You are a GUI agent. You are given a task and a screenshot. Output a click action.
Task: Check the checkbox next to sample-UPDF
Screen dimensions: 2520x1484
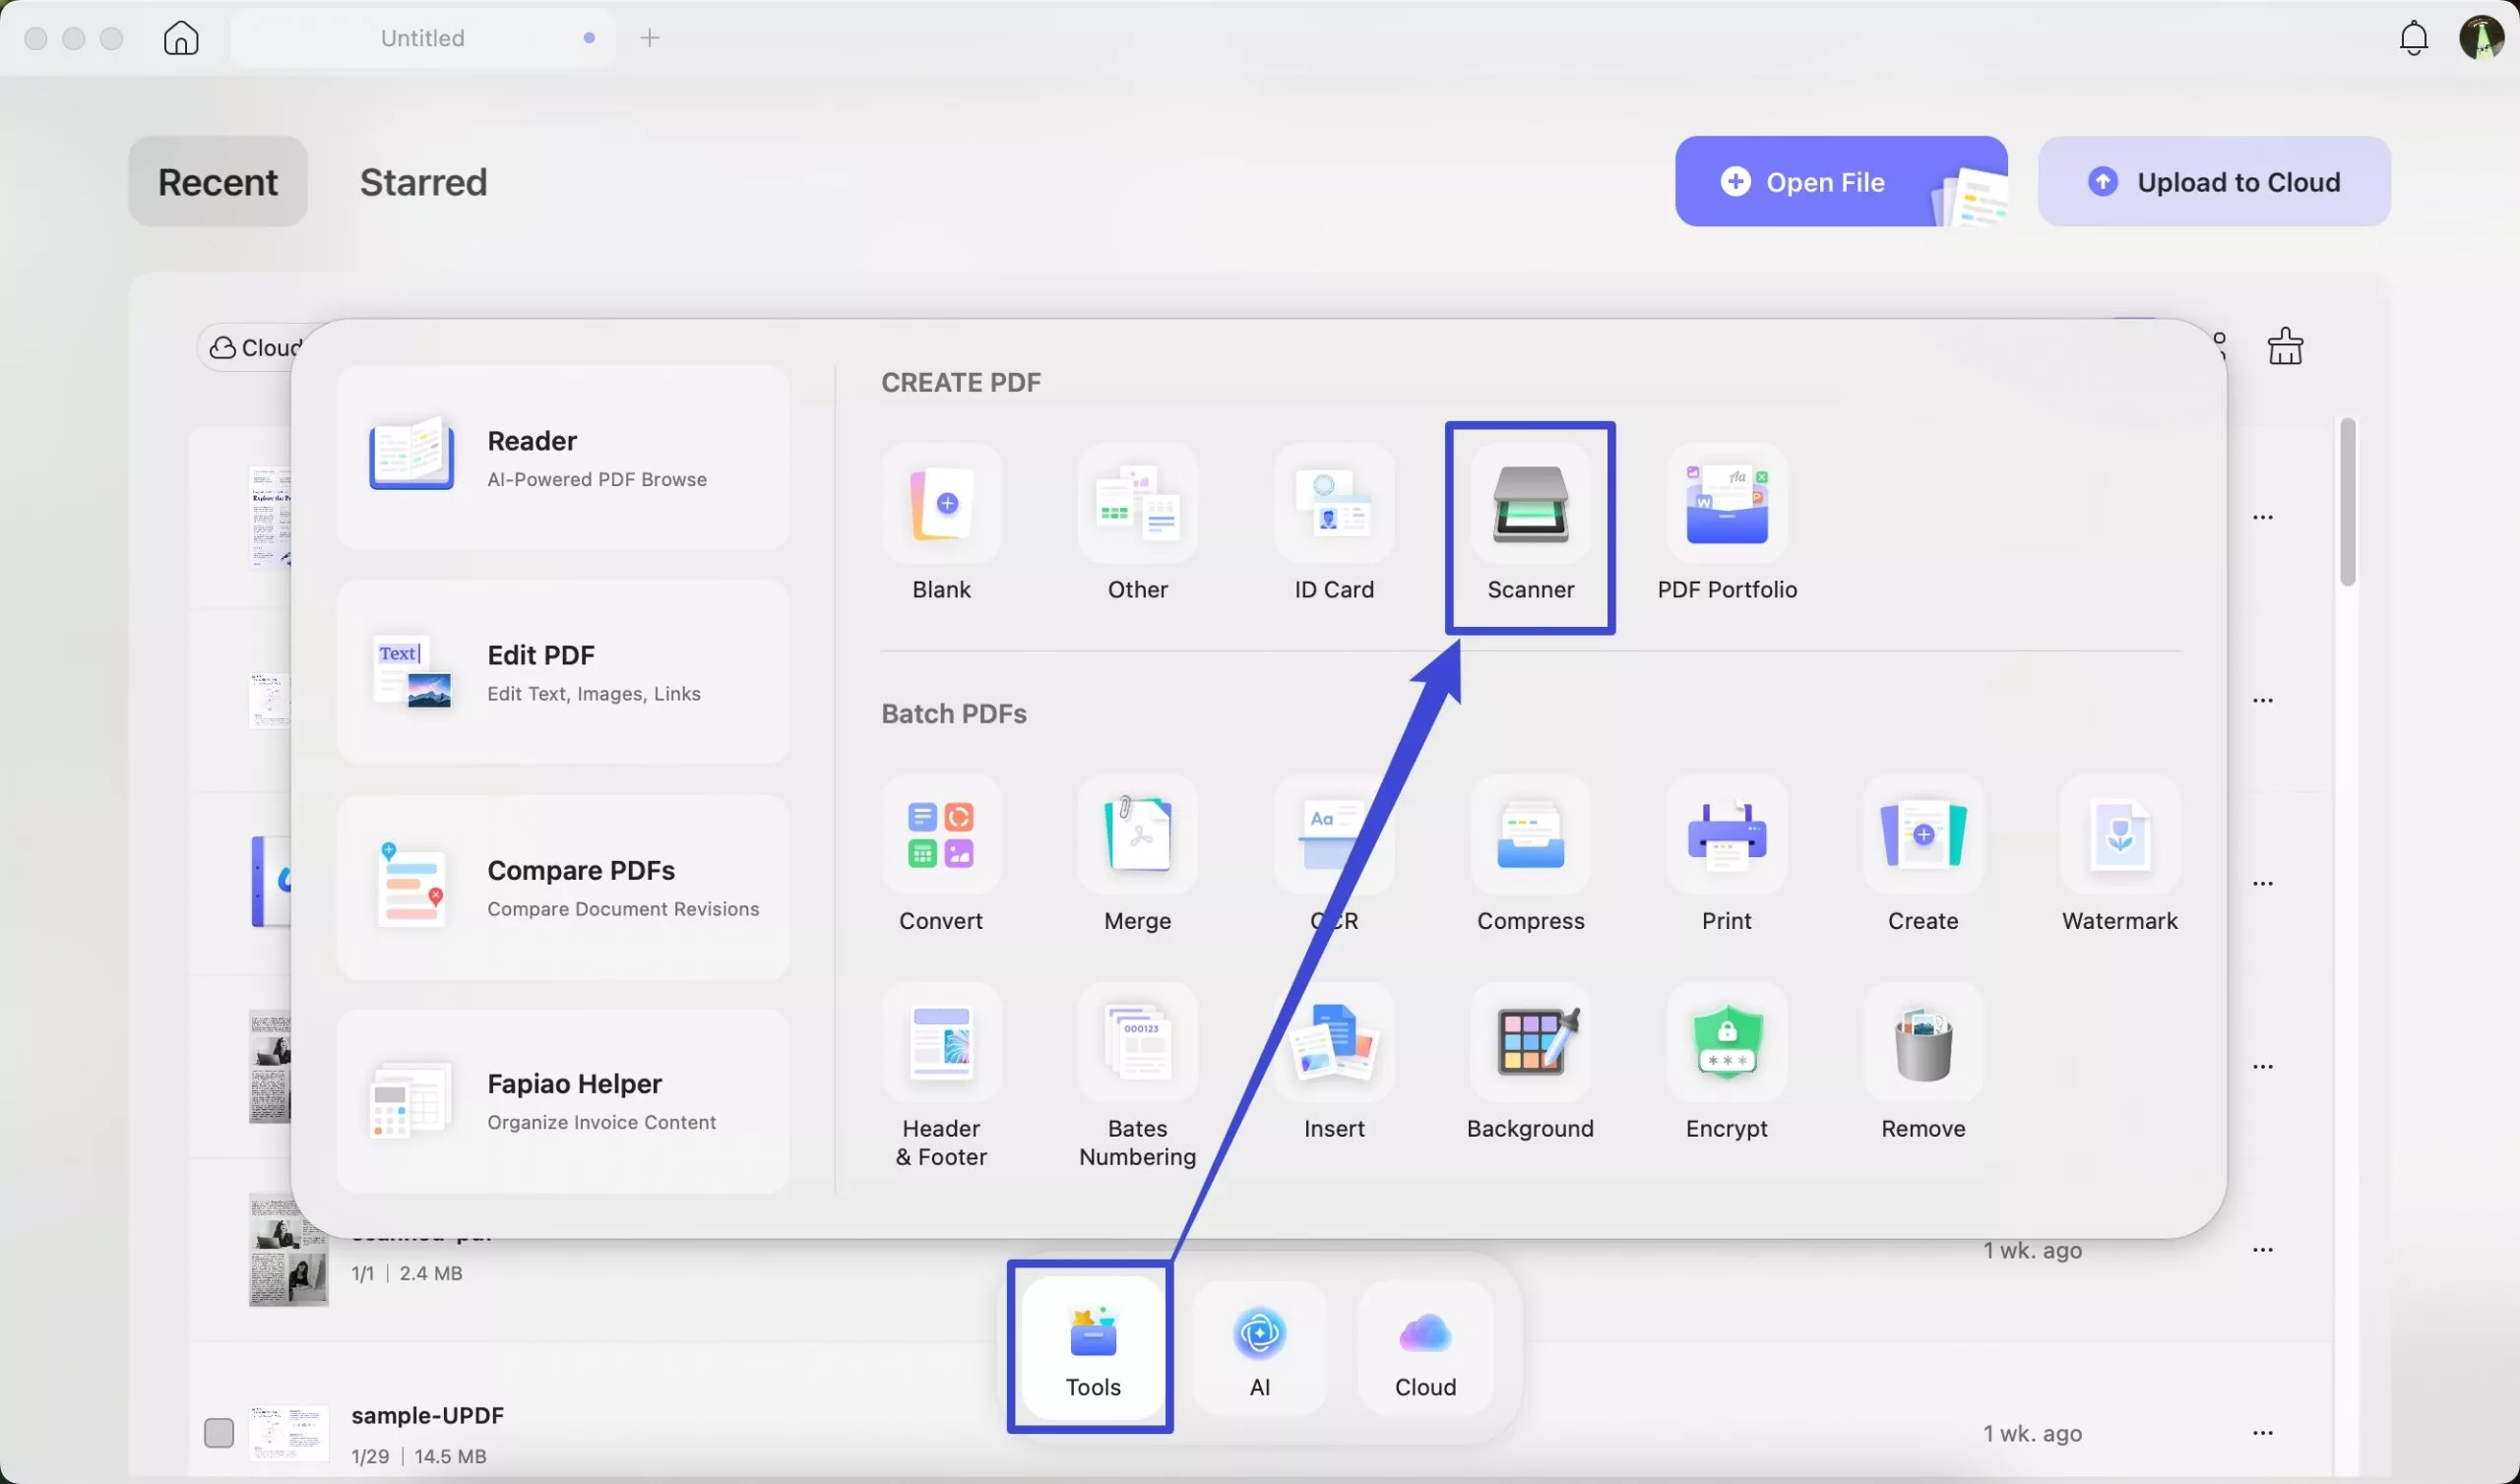click(x=220, y=1432)
